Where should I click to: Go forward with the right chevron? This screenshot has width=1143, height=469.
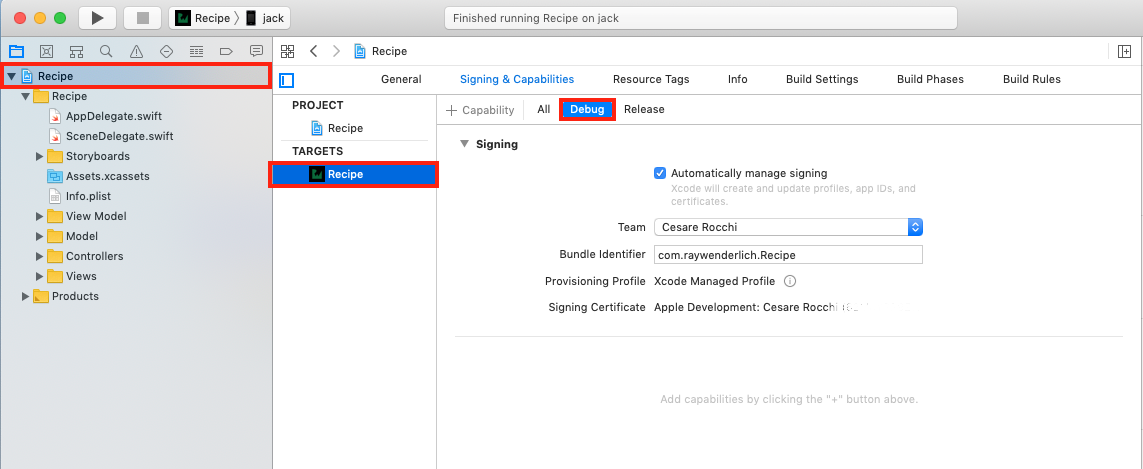pyautogui.click(x=336, y=51)
